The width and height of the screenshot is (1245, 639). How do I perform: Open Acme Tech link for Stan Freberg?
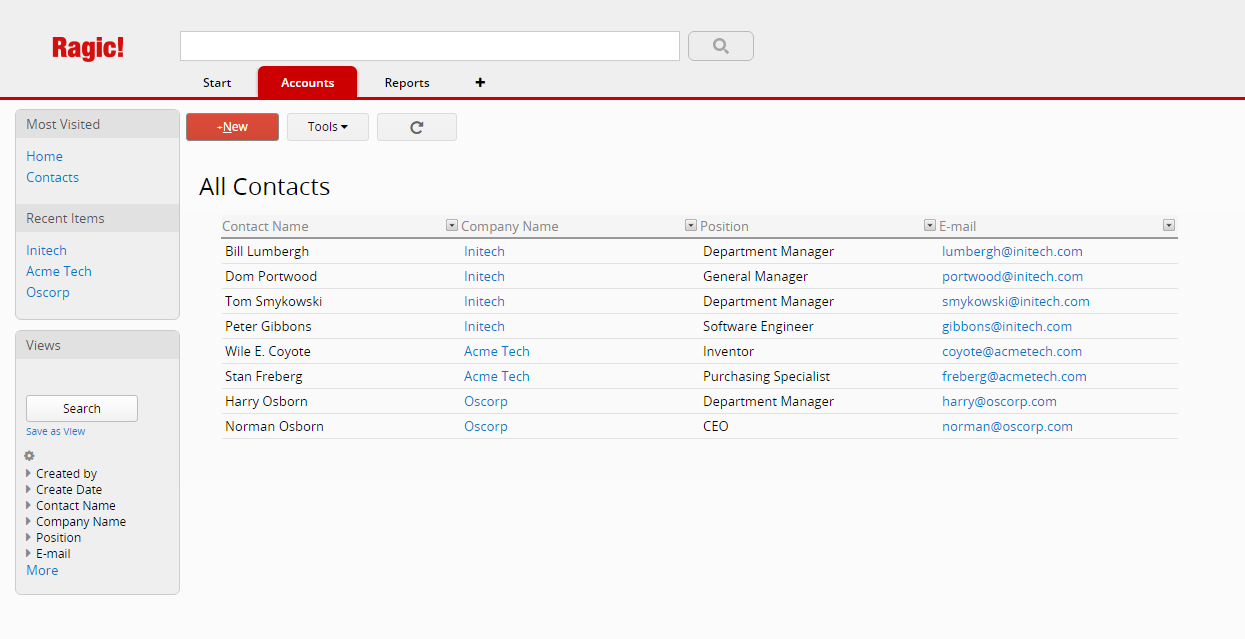coord(497,377)
